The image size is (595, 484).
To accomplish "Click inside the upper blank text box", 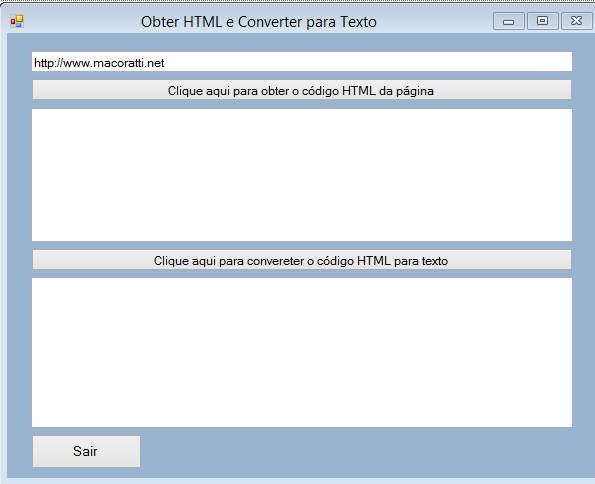I will click(x=302, y=175).
